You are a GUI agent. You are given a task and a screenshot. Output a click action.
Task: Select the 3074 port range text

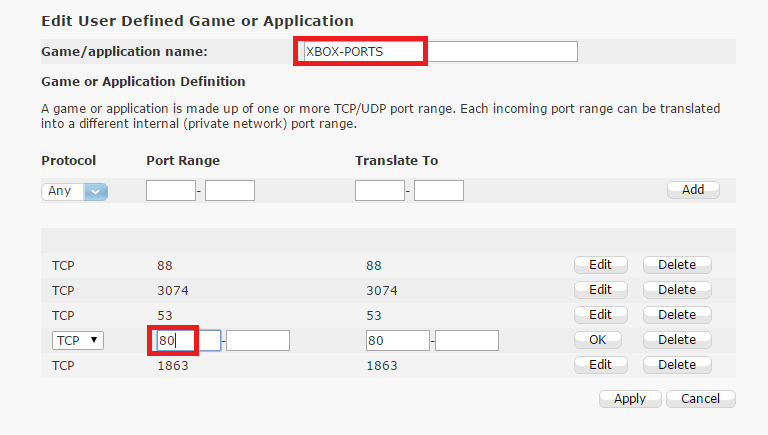click(173, 290)
